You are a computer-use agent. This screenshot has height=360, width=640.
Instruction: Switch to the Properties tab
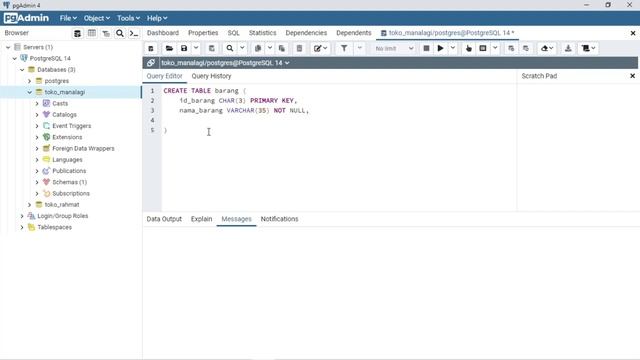203,33
